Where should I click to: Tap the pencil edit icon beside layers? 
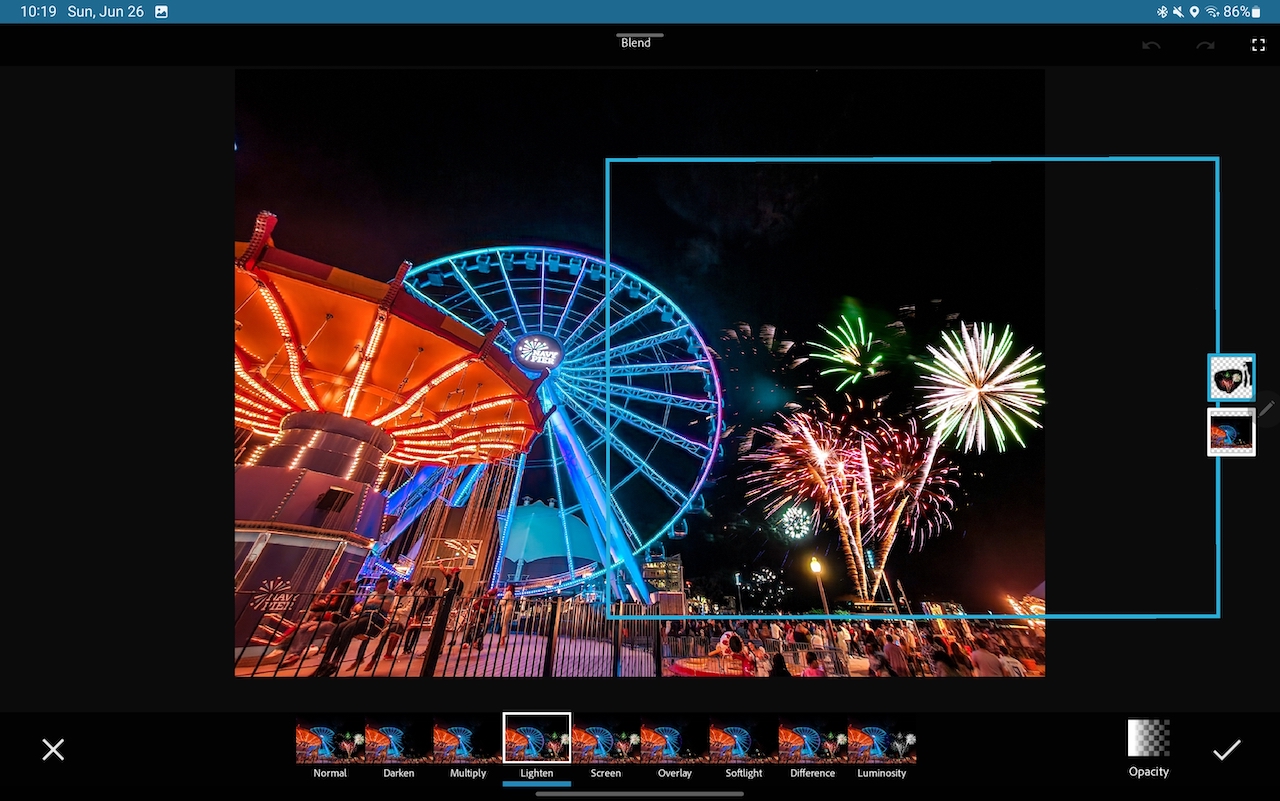pyautogui.click(x=1267, y=408)
